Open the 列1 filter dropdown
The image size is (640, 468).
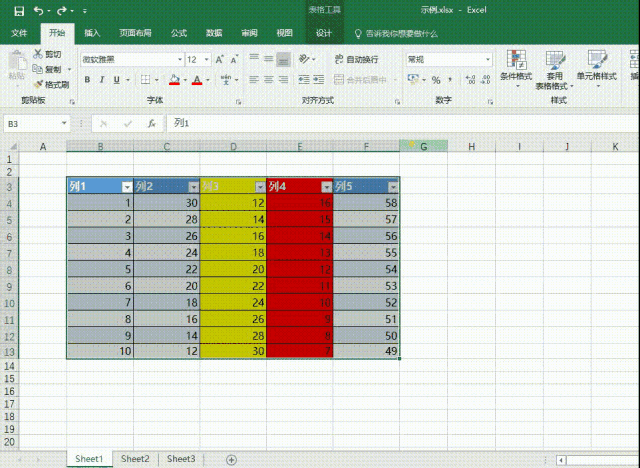(x=126, y=187)
